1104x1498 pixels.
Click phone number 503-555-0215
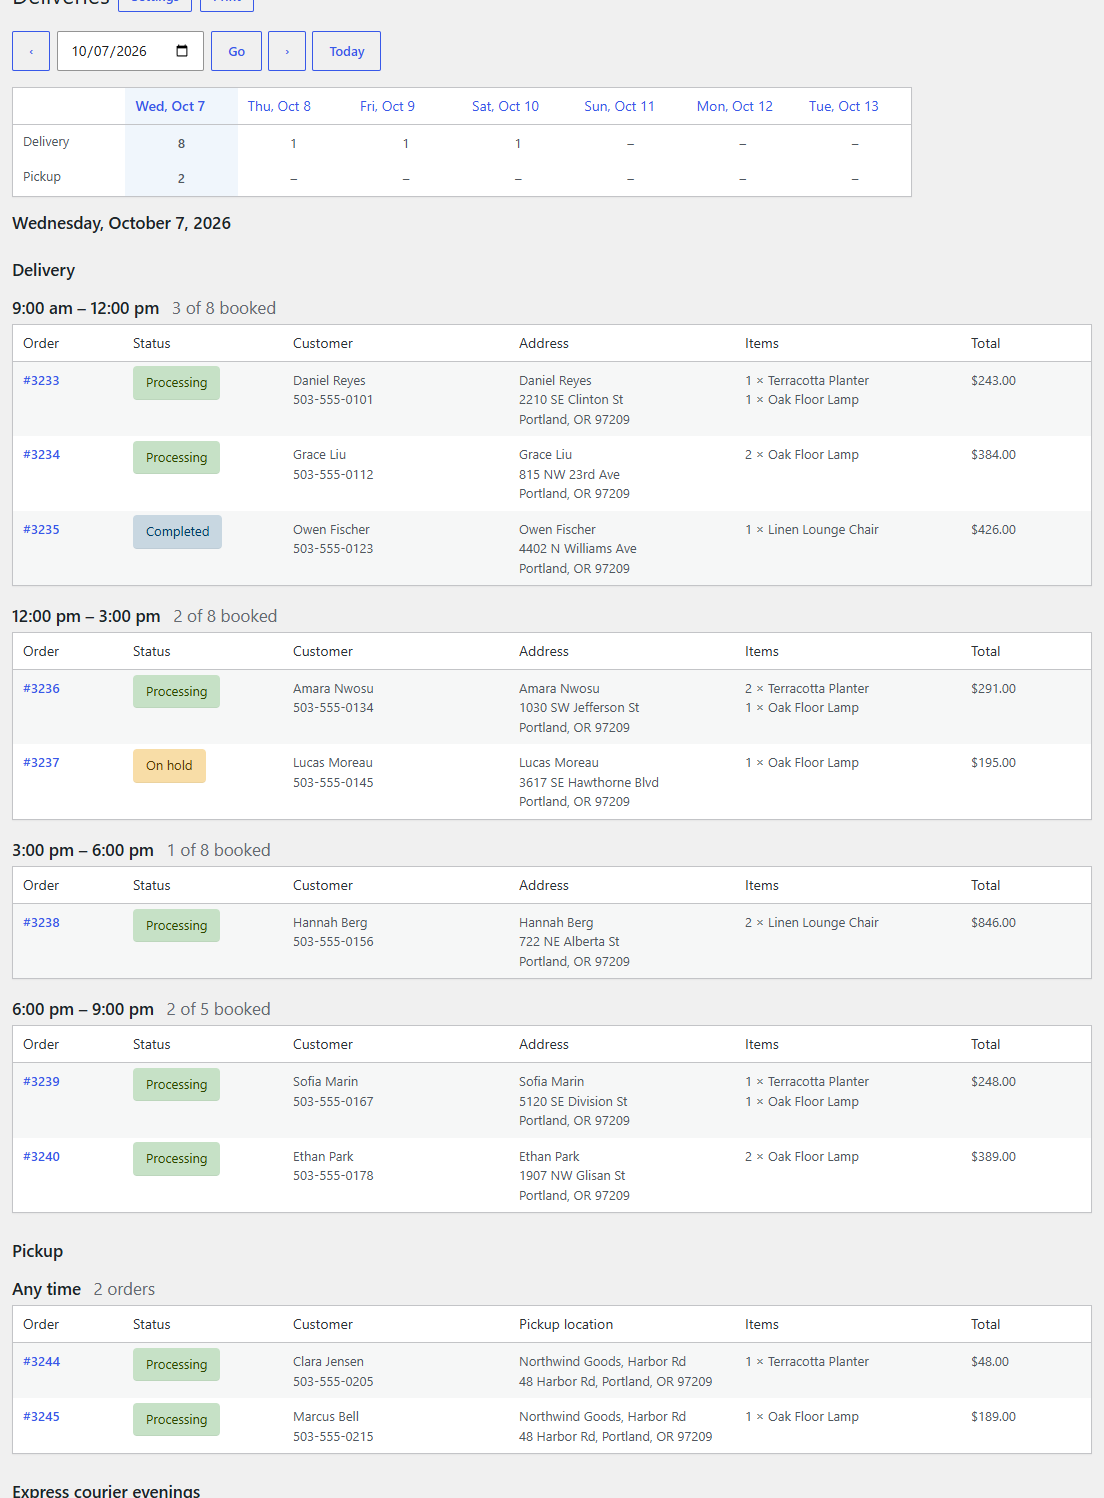[333, 1437]
